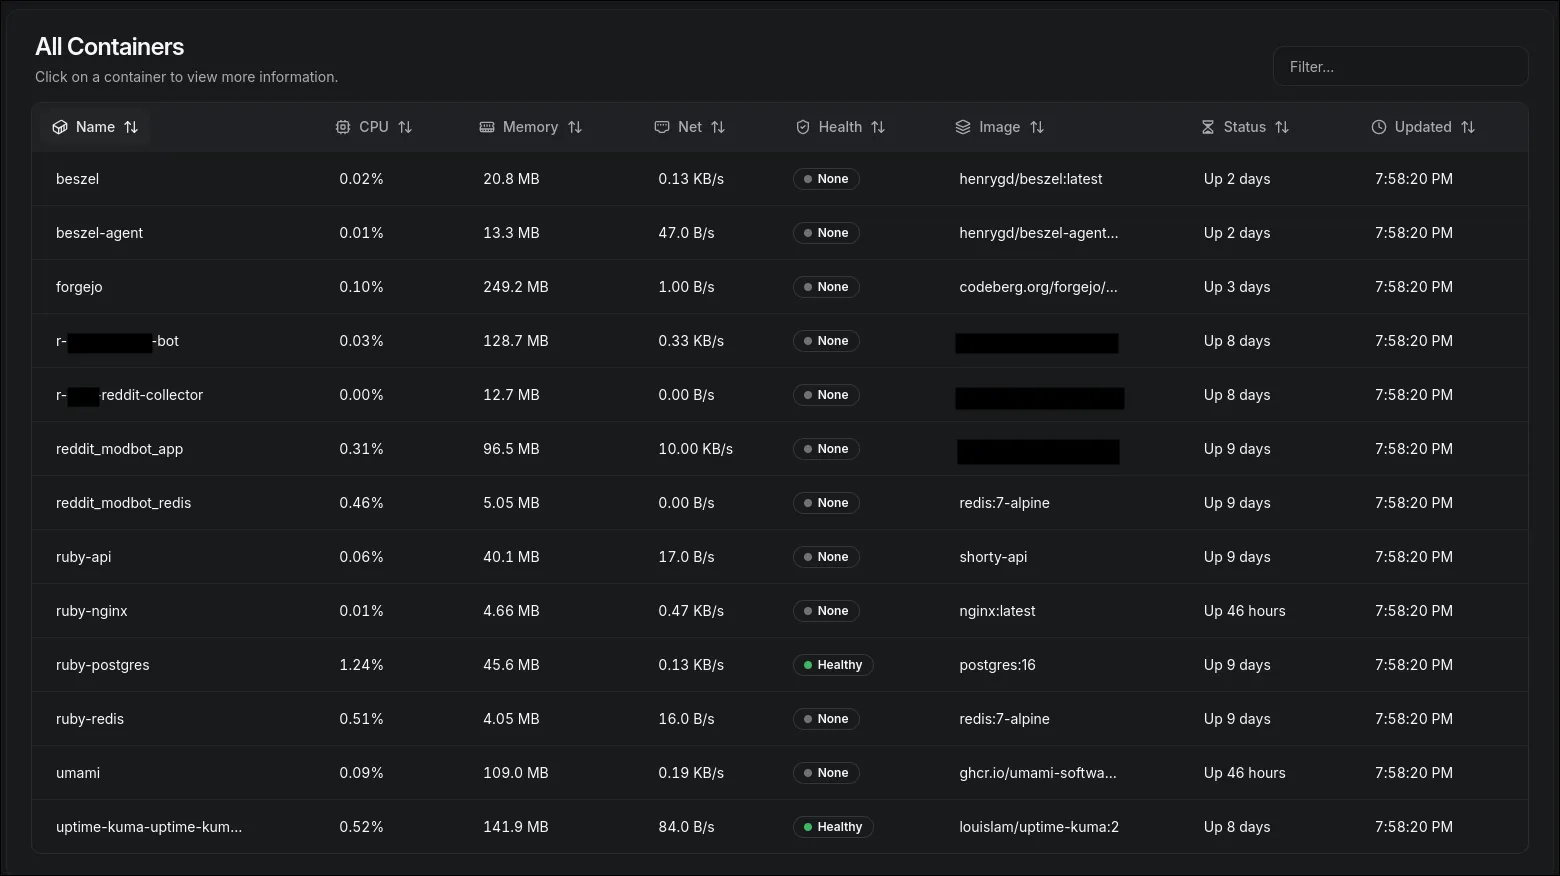Viewport: 1560px width, 876px height.
Task: Click the Image layers icon
Action: [x=963, y=127]
